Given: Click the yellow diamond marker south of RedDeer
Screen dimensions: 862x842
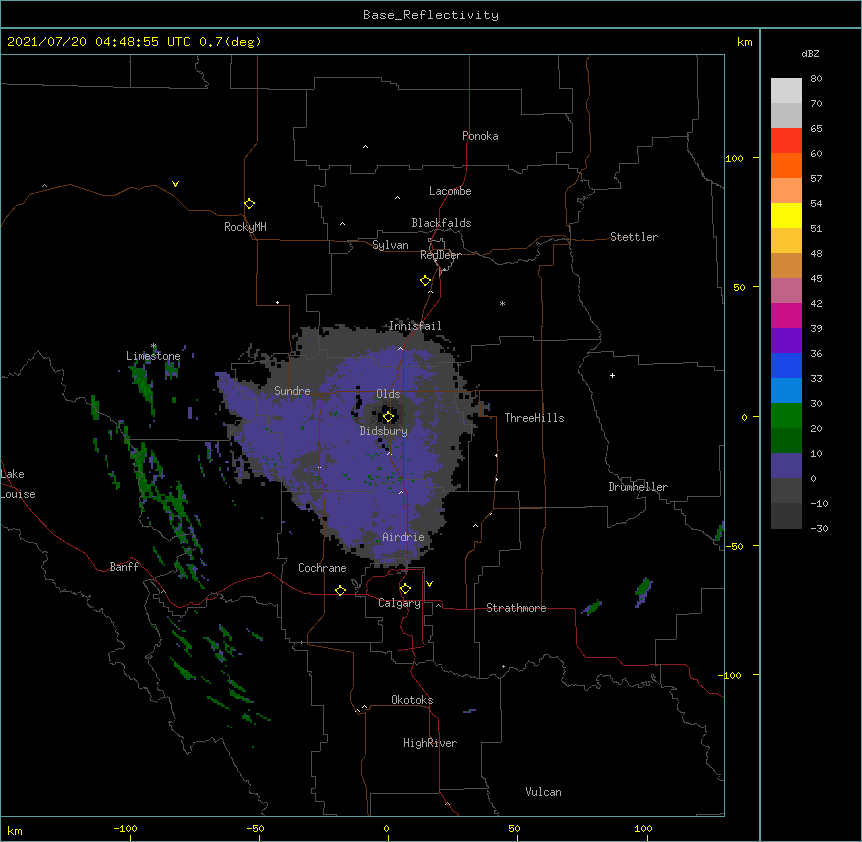Looking at the screenshot, I should click(426, 281).
